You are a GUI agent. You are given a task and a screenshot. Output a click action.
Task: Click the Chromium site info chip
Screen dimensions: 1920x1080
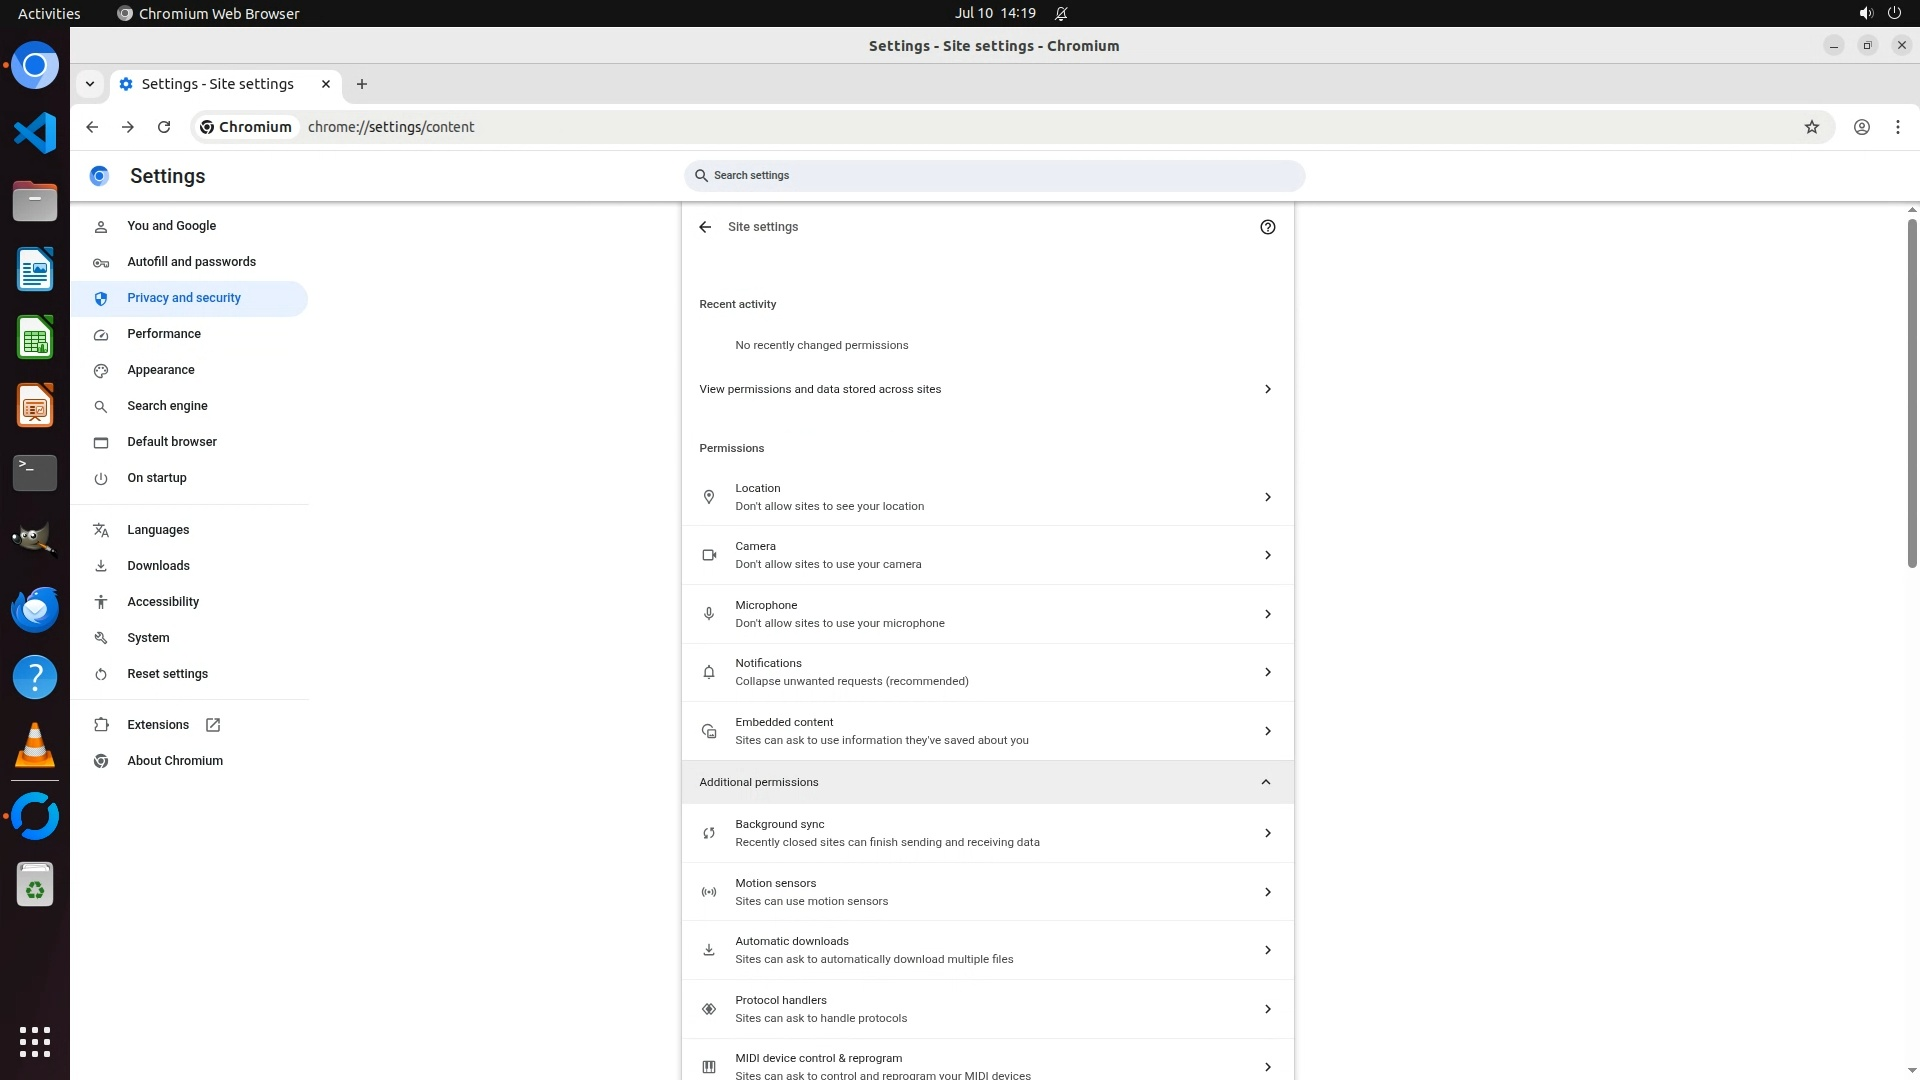[246, 127]
